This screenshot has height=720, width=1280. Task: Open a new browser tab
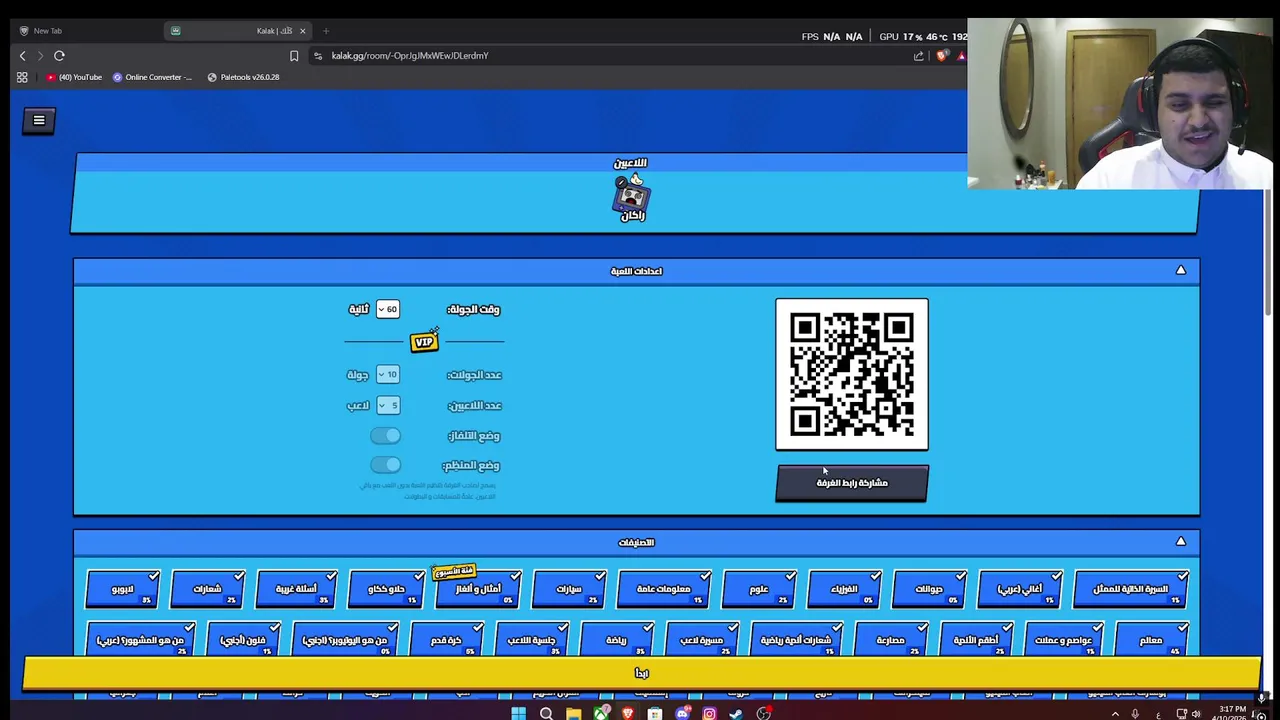tap(326, 31)
